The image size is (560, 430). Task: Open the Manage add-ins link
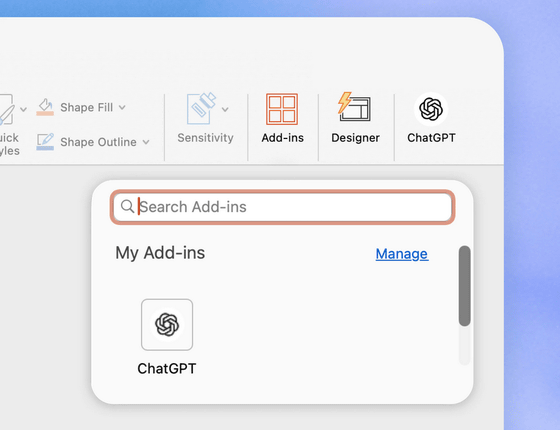pyautogui.click(x=402, y=254)
